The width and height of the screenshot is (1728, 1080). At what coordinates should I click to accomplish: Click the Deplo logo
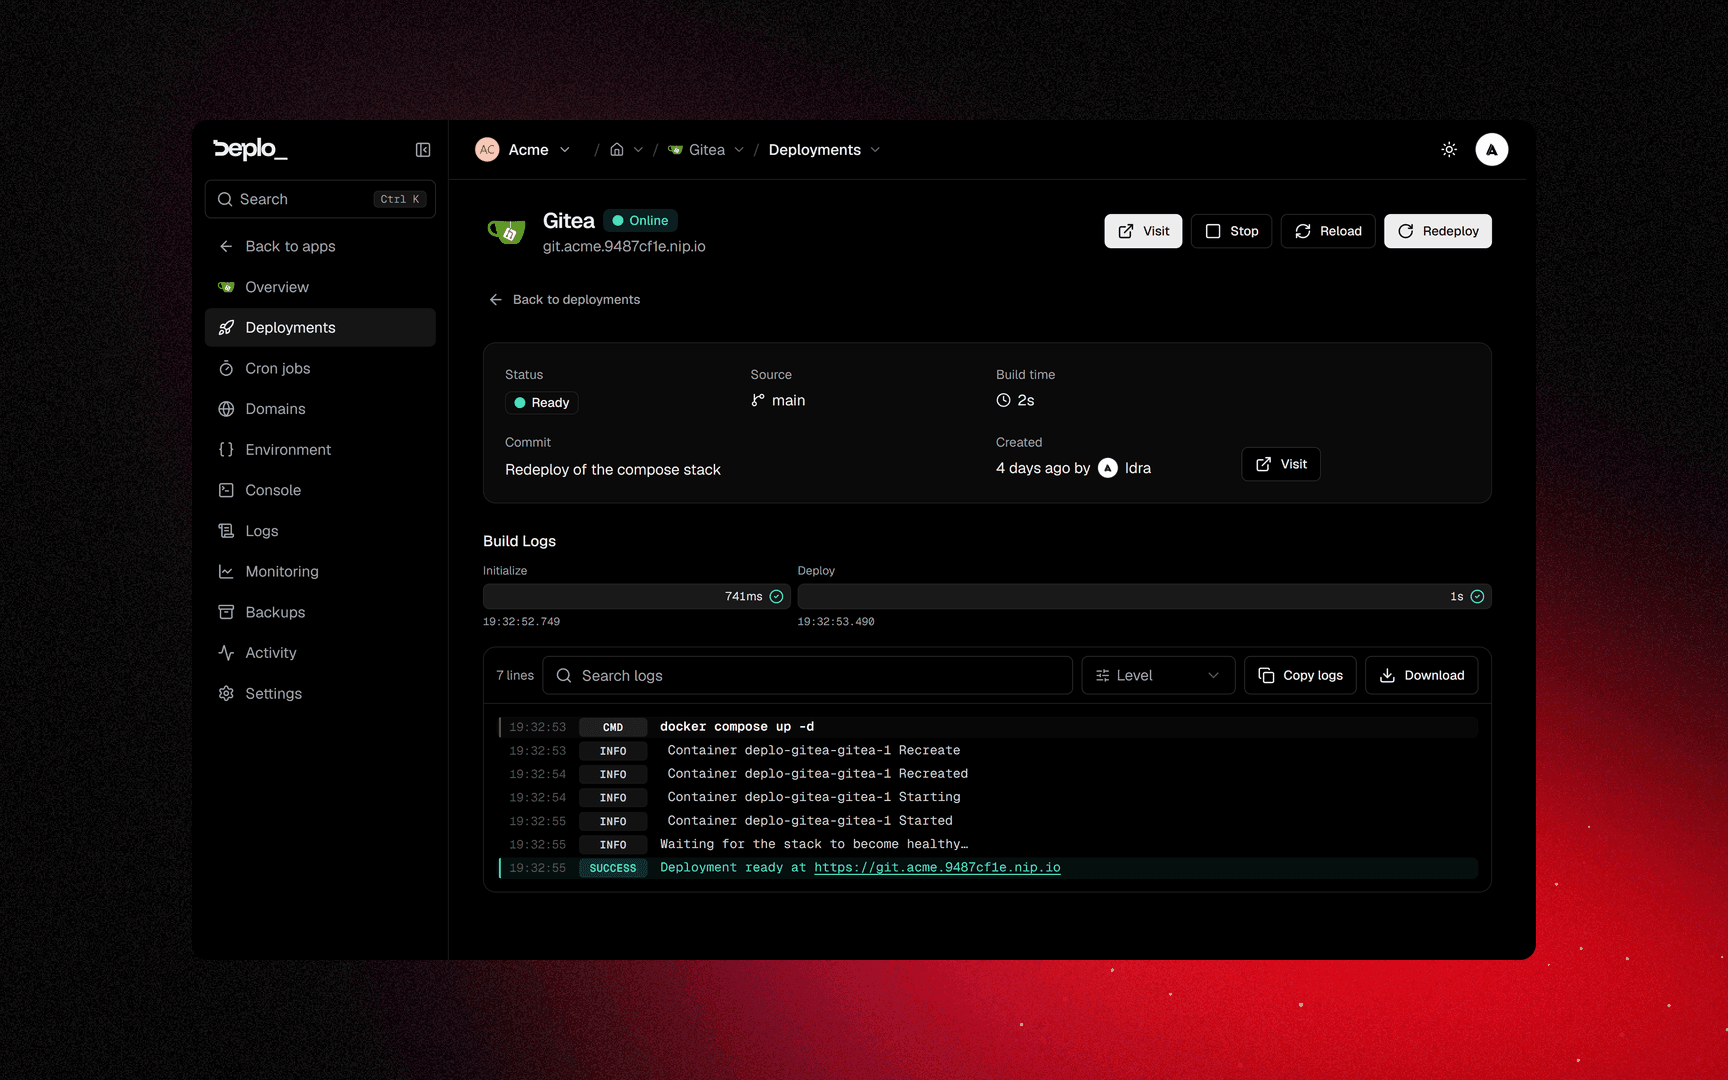[x=250, y=149]
